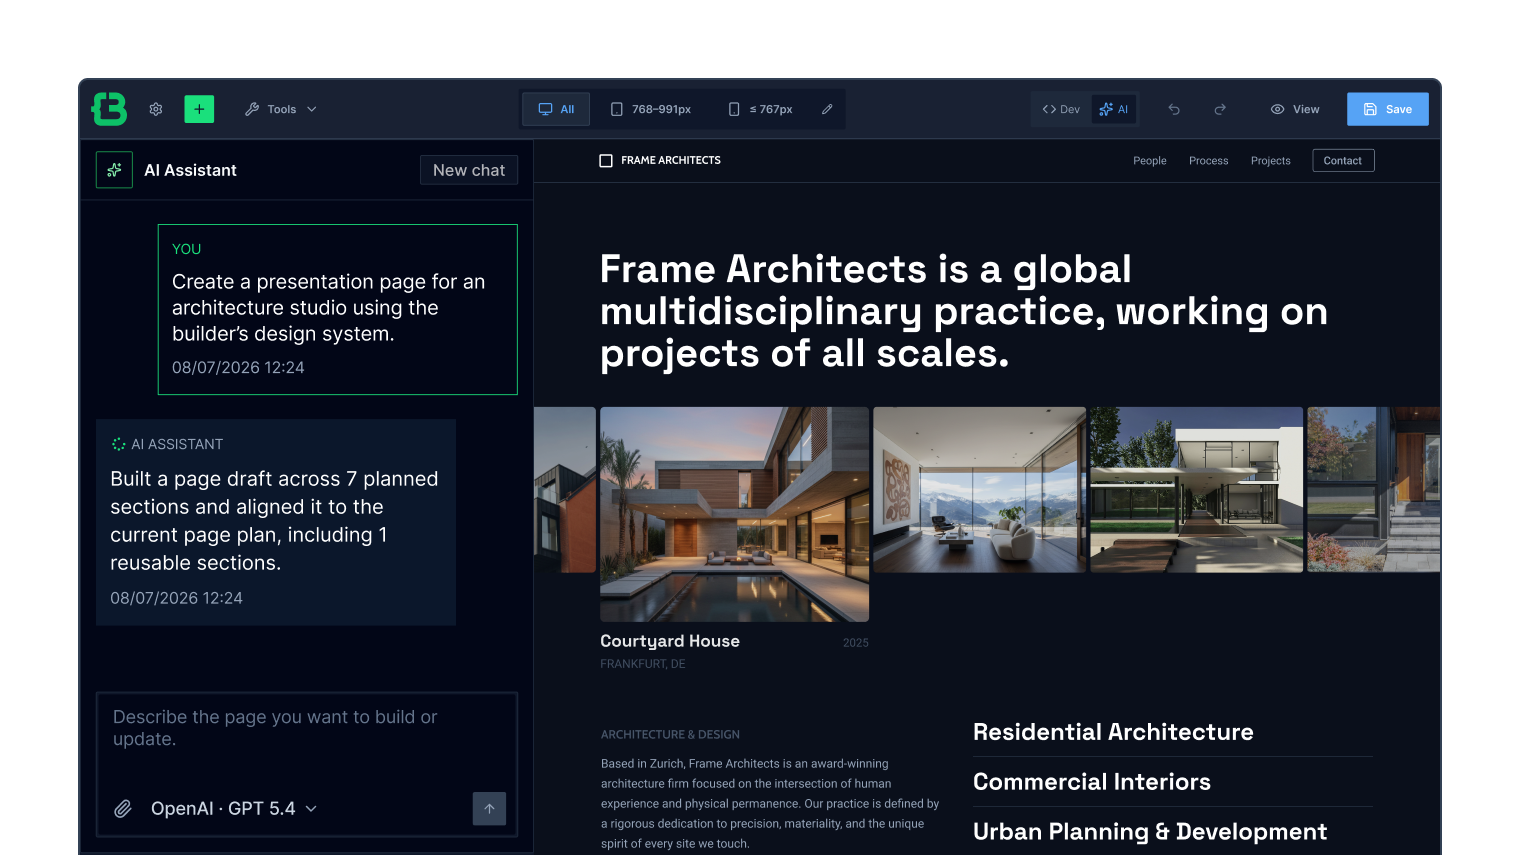The width and height of the screenshot is (1520, 855).
Task: Click the Contact button in page nav
Action: [x=1343, y=160]
